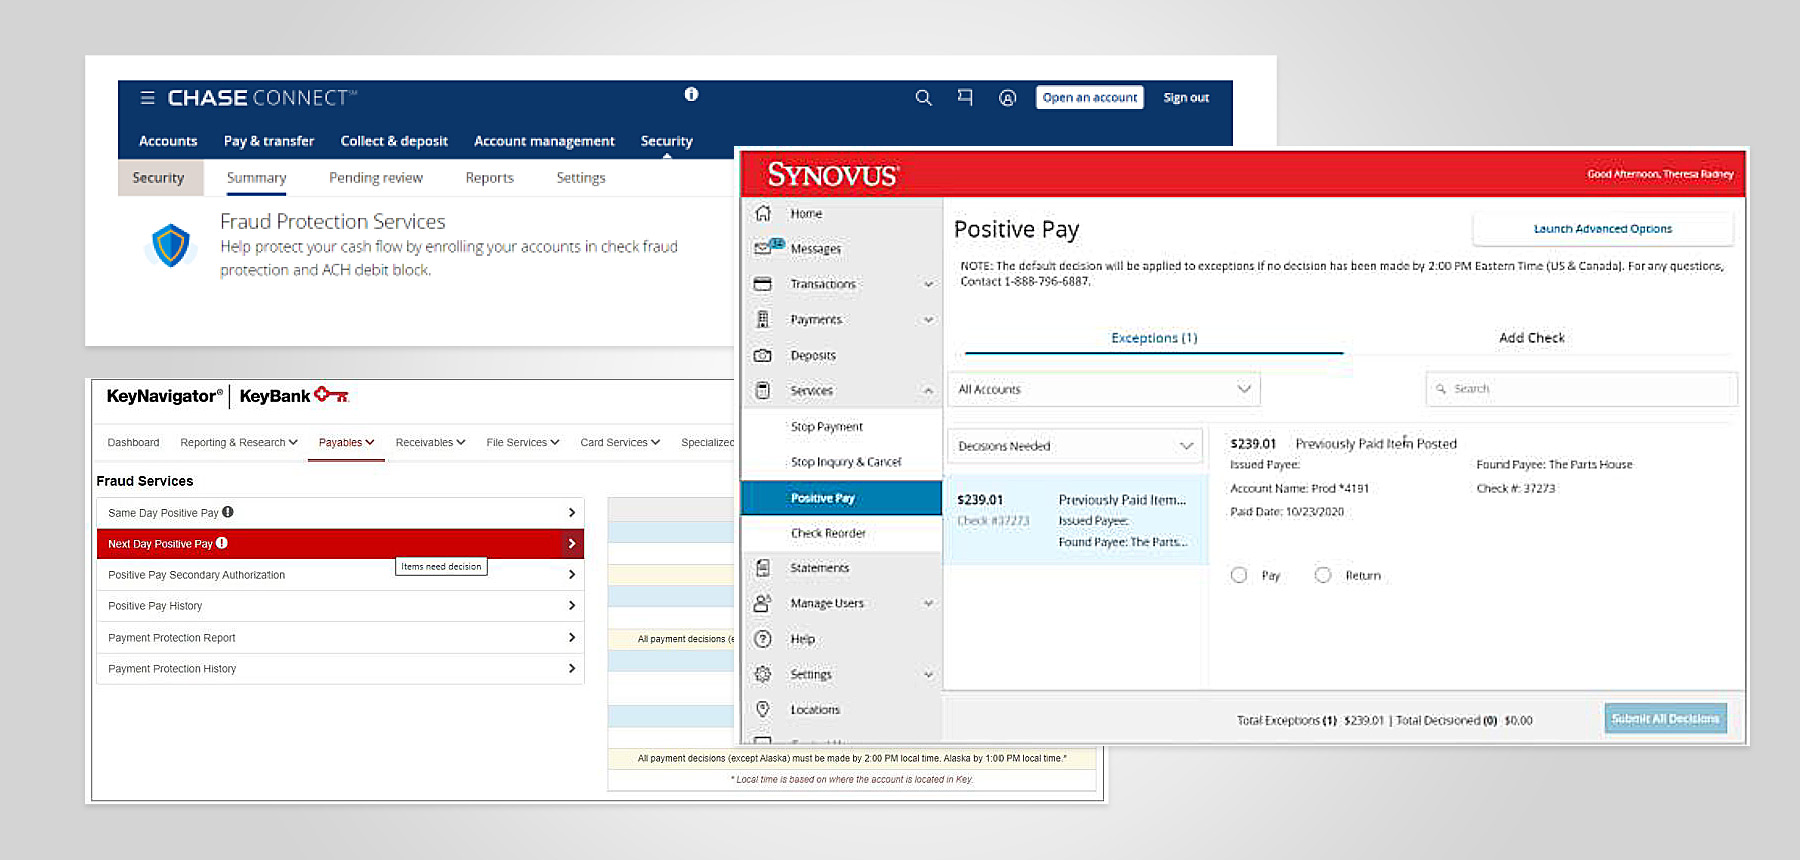Open Chase Account management menu

(x=544, y=141)
